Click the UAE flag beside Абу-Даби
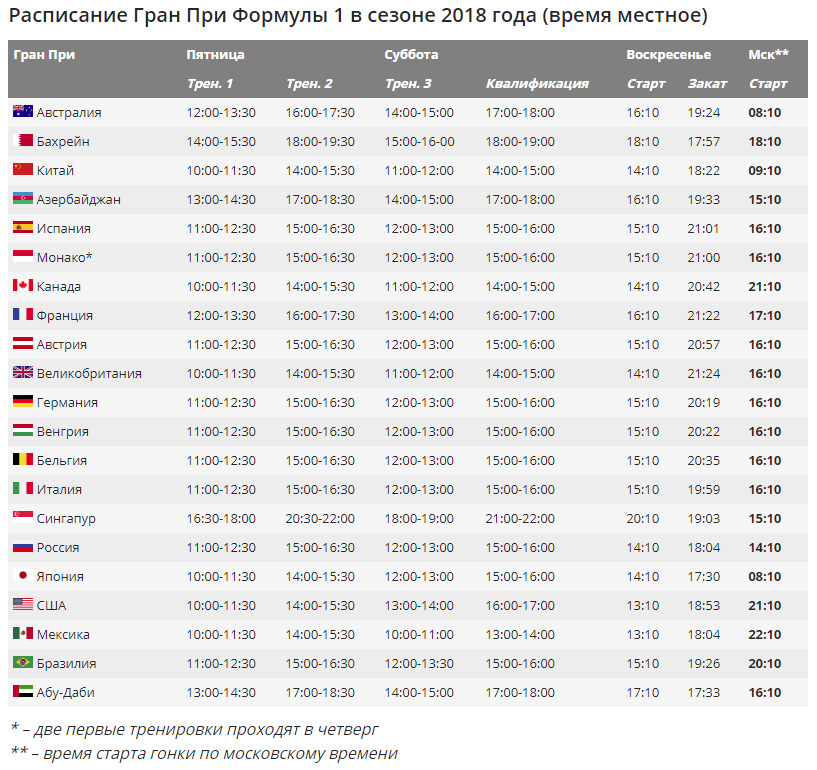The width and height of the screenshot is (817, 770). click(23, 691)
